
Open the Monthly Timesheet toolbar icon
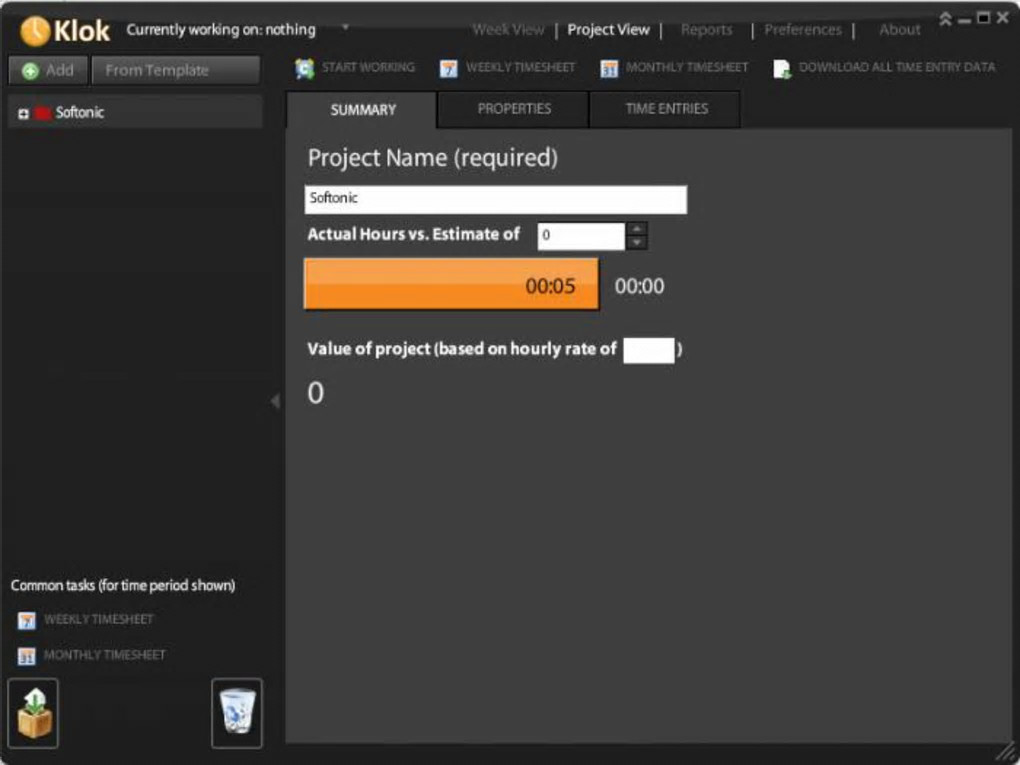coord(609,69)
